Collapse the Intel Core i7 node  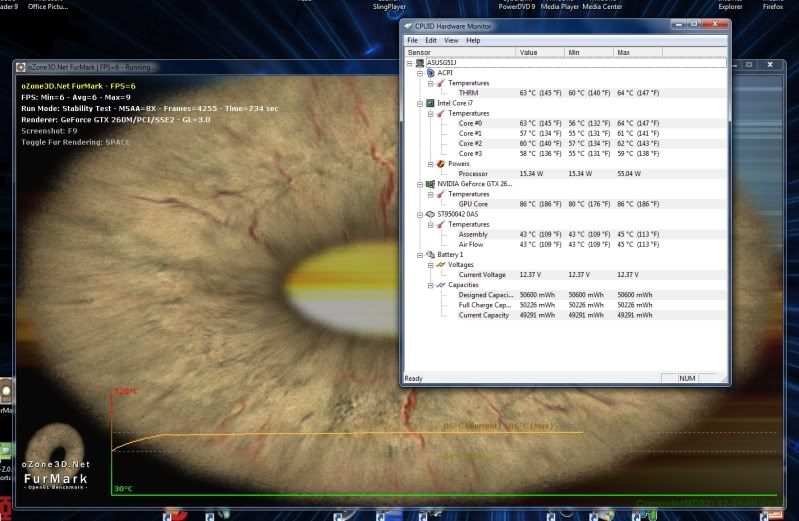pos(420,103)
